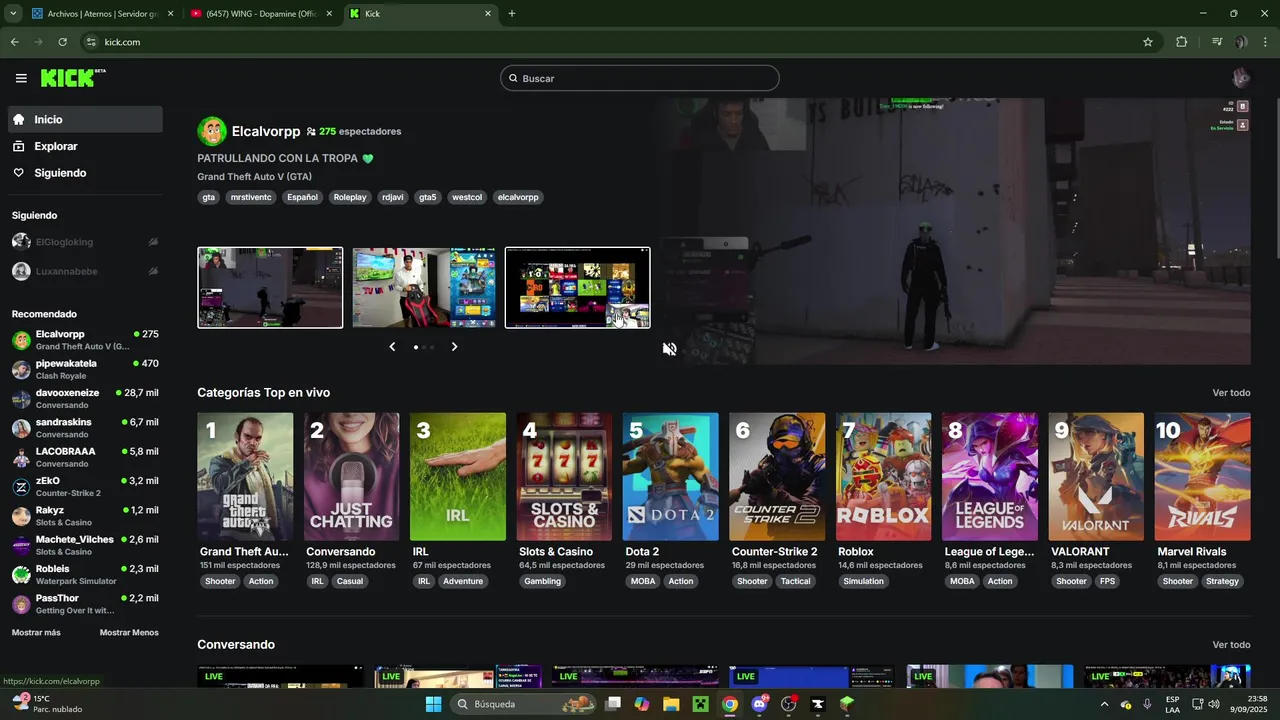Screen dimensions: 1280x720
Task: Open Machete_Vilches in Recomendado list
Action: point(85,545)
